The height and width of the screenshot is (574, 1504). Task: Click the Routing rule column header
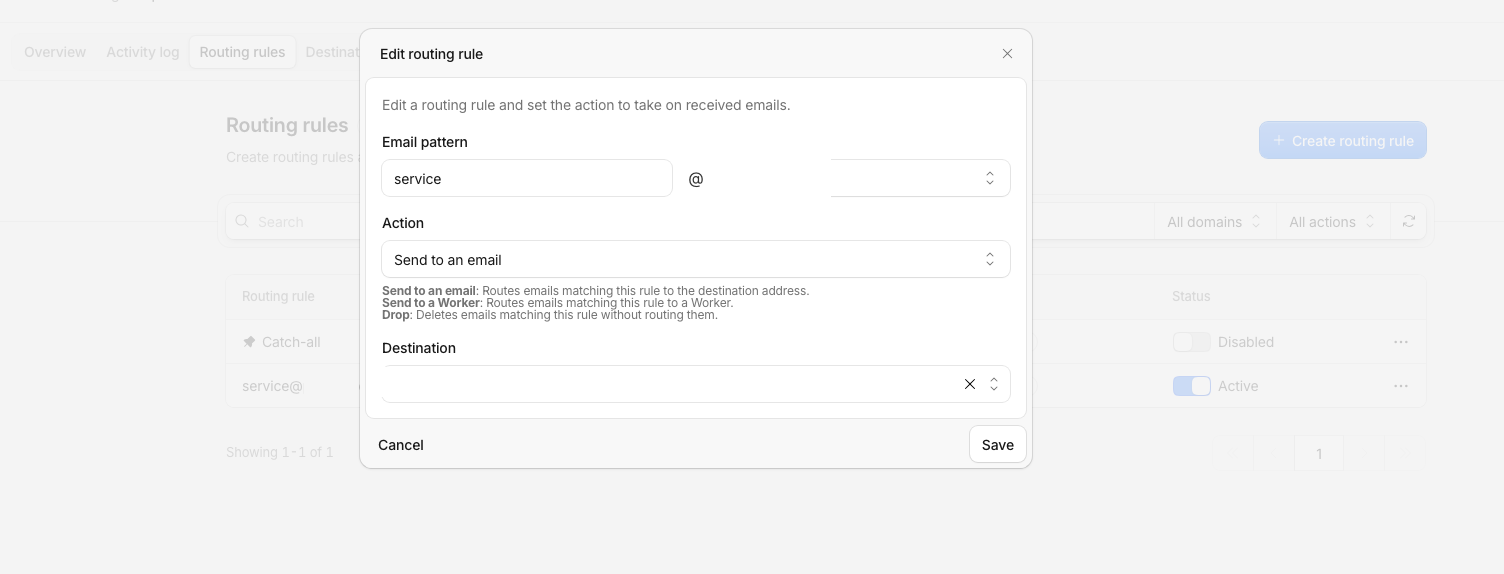(x=278, y=297)
